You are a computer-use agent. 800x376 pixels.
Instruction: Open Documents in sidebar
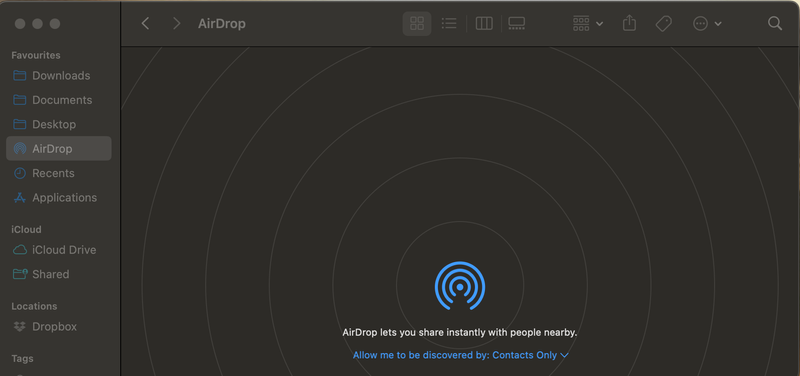pos(59,100)
